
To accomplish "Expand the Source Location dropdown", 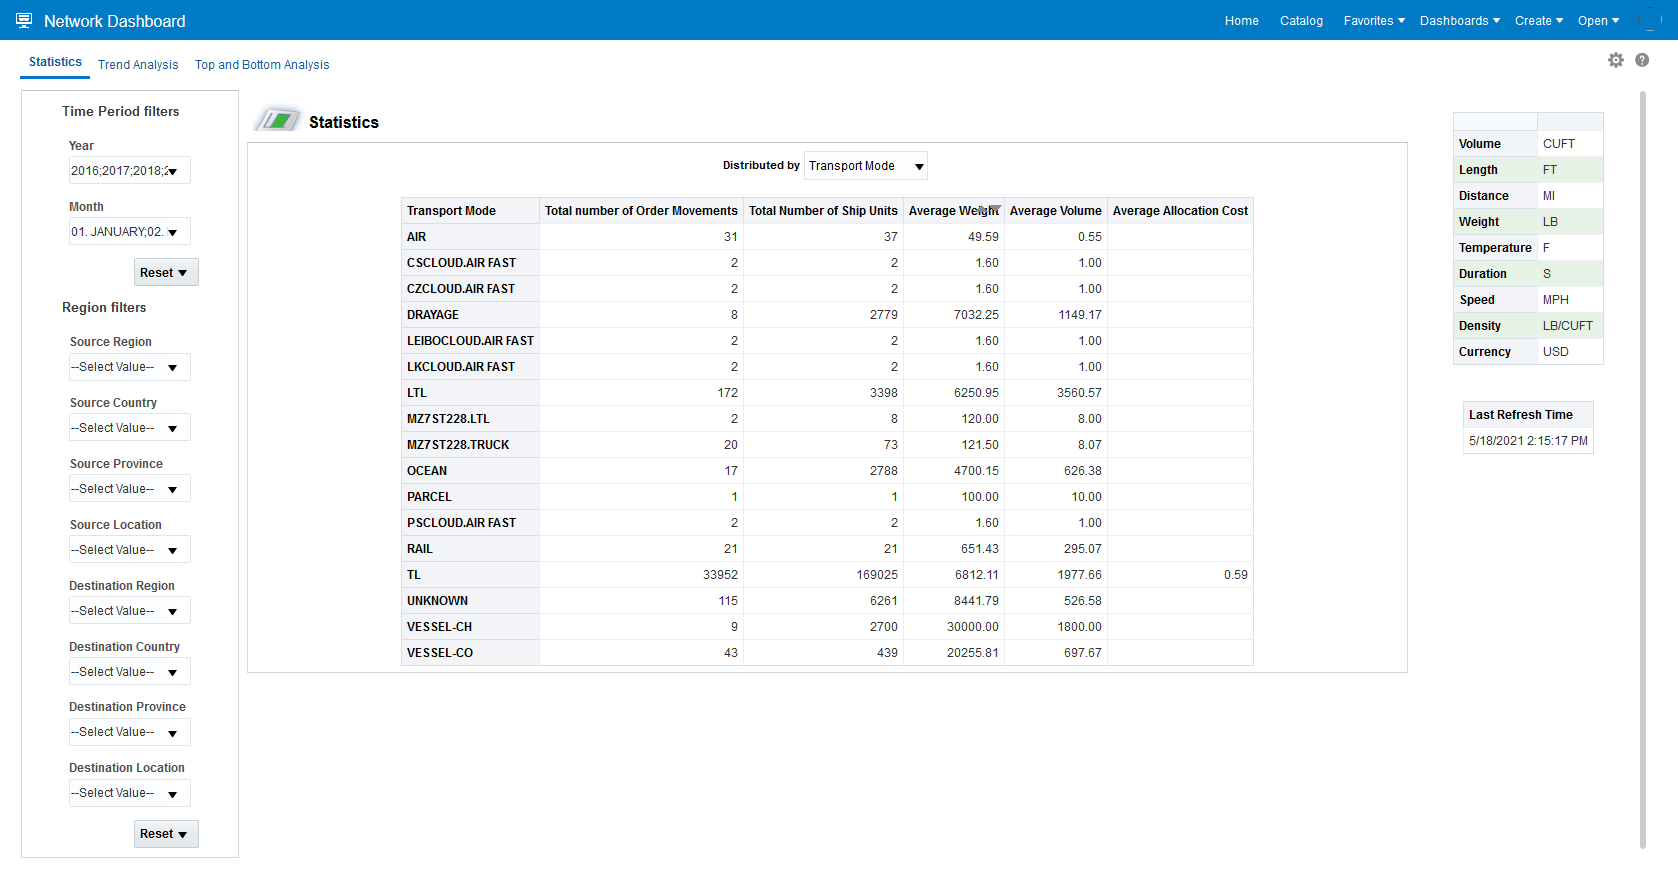I will point(129,550).
